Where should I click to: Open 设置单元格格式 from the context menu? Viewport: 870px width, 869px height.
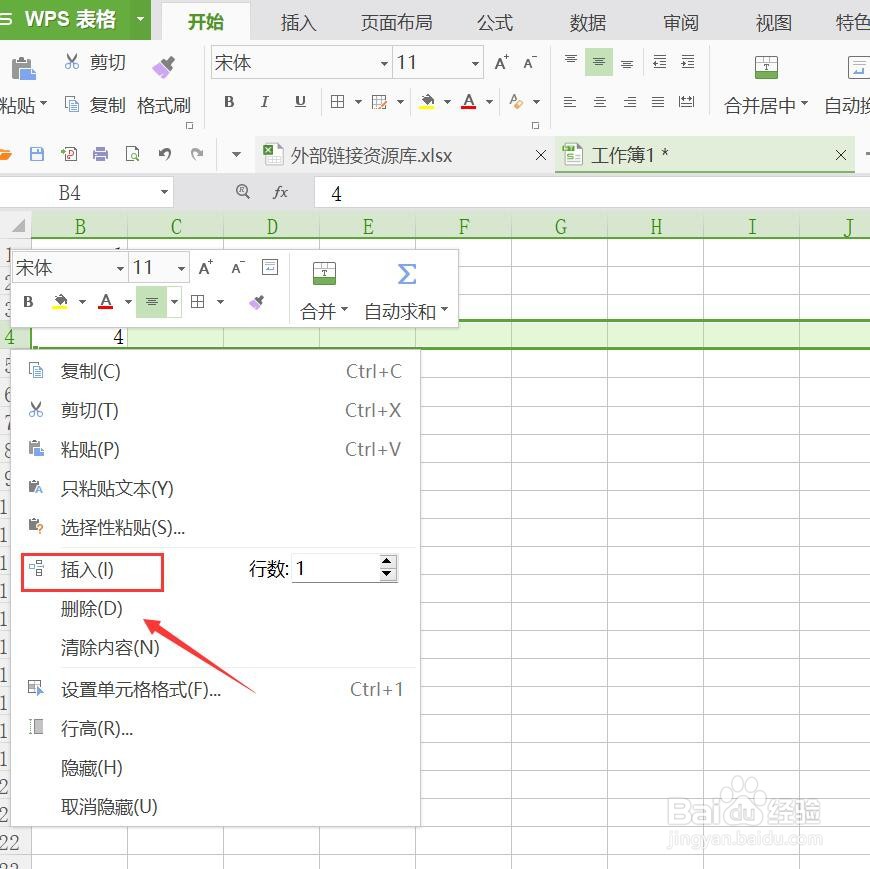tap(141, 689)
